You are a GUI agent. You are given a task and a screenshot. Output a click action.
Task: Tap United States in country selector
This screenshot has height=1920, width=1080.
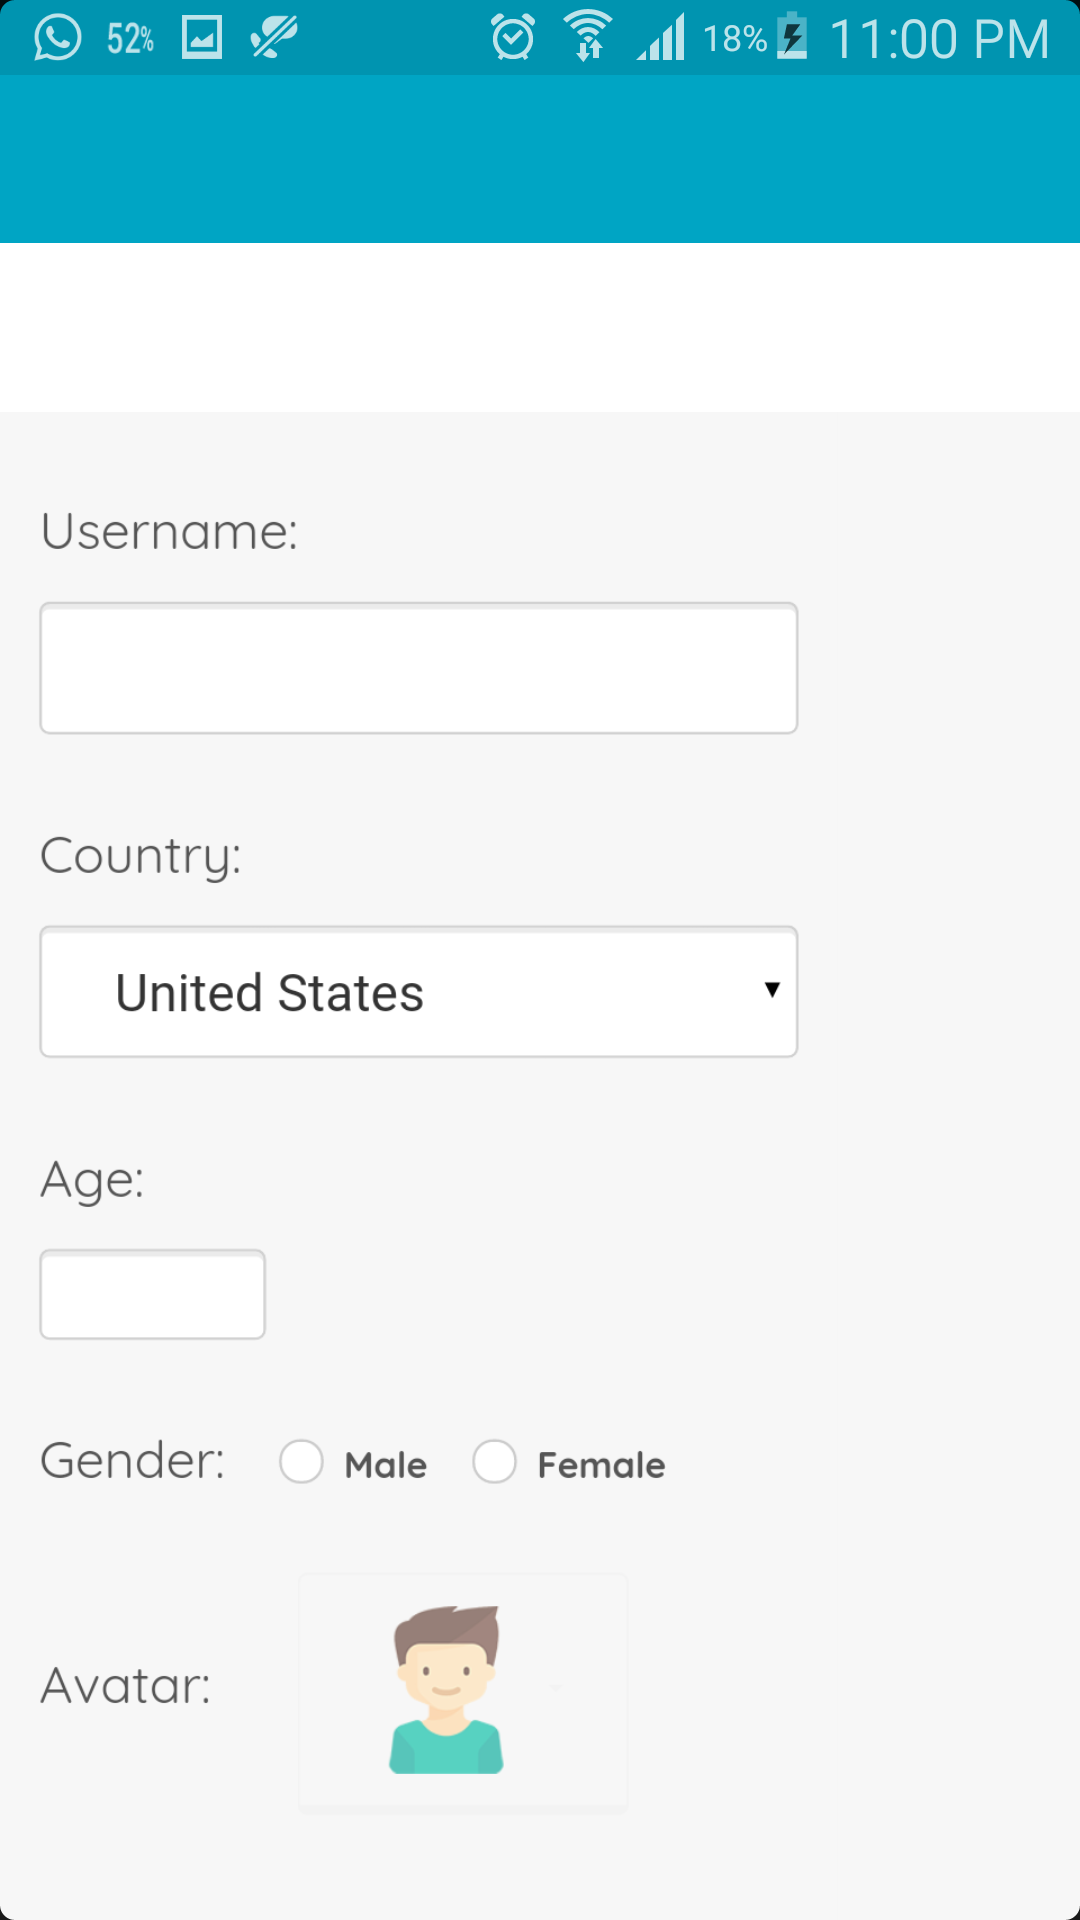(270, 993)
